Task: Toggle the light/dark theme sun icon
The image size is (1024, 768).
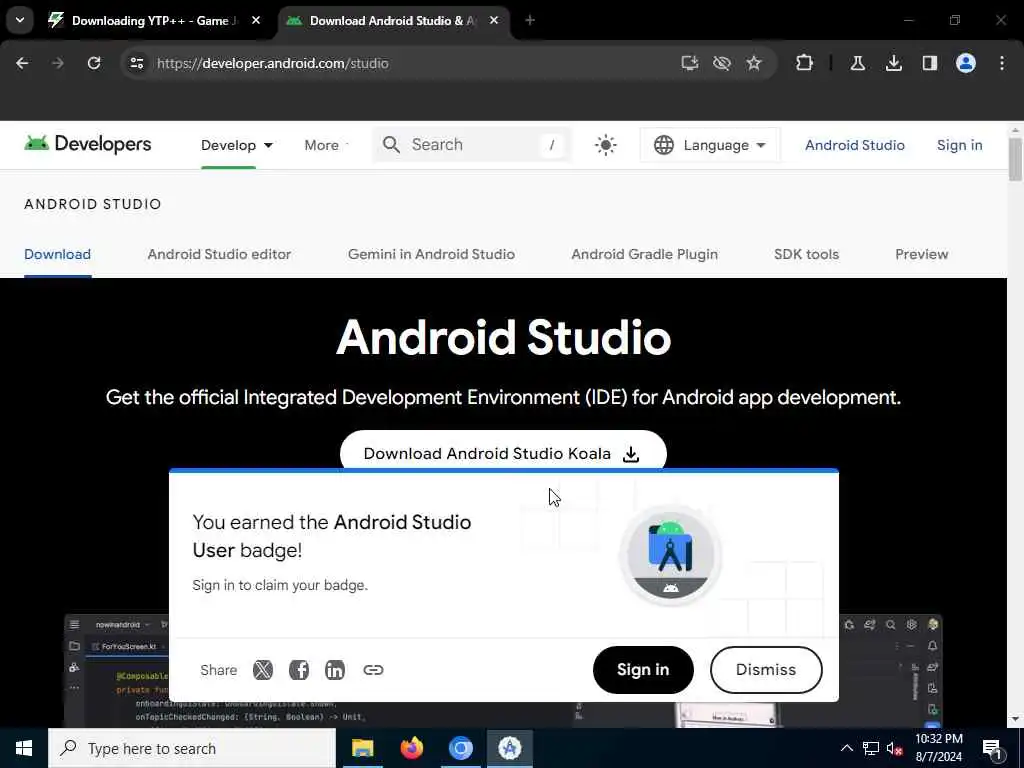Action: (605, 145)
